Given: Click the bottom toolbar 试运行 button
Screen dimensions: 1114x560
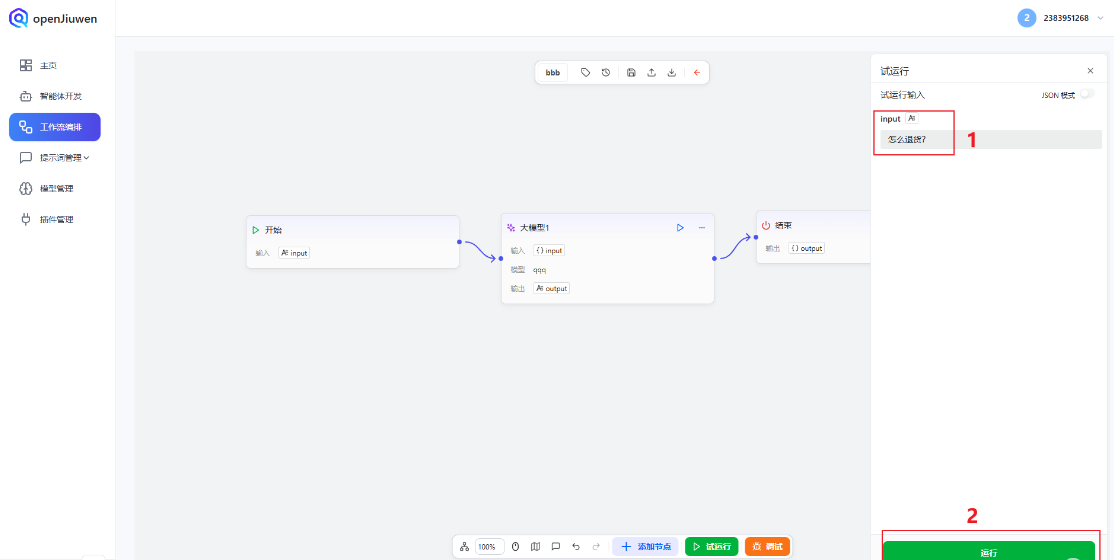Looking at the screenshot, I should coord(712,546).
